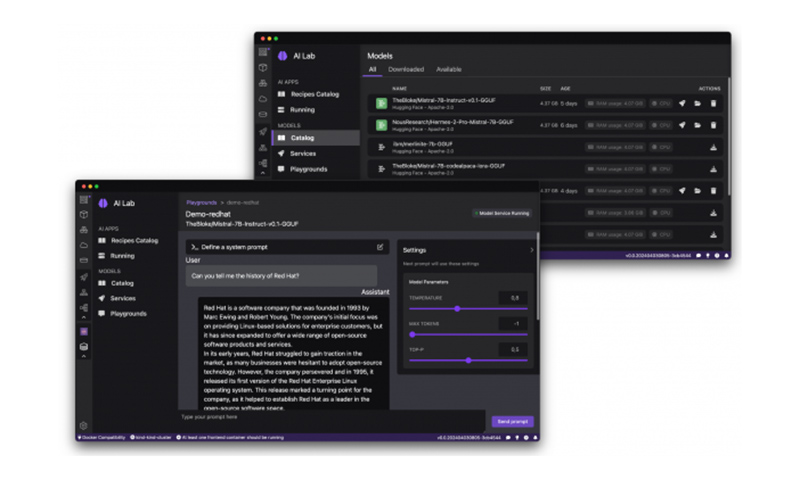Download TheBloke/Mistral-7B-codealpaca-lora-GGUF model
The image size is (800, 480).
[x=713, y=169]
